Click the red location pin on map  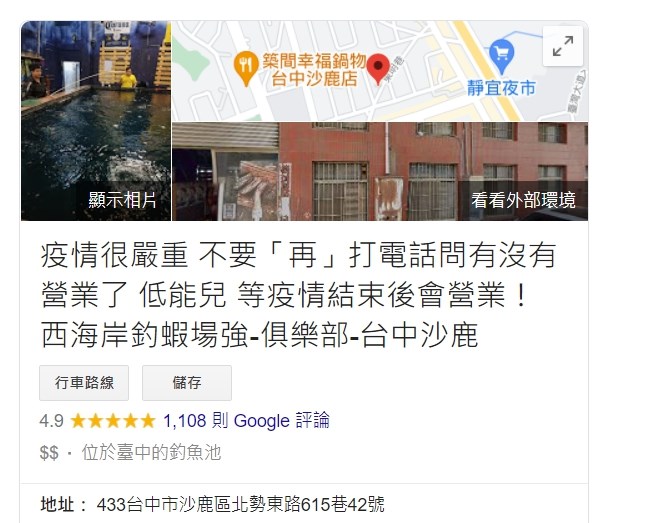tap(378, 69)
